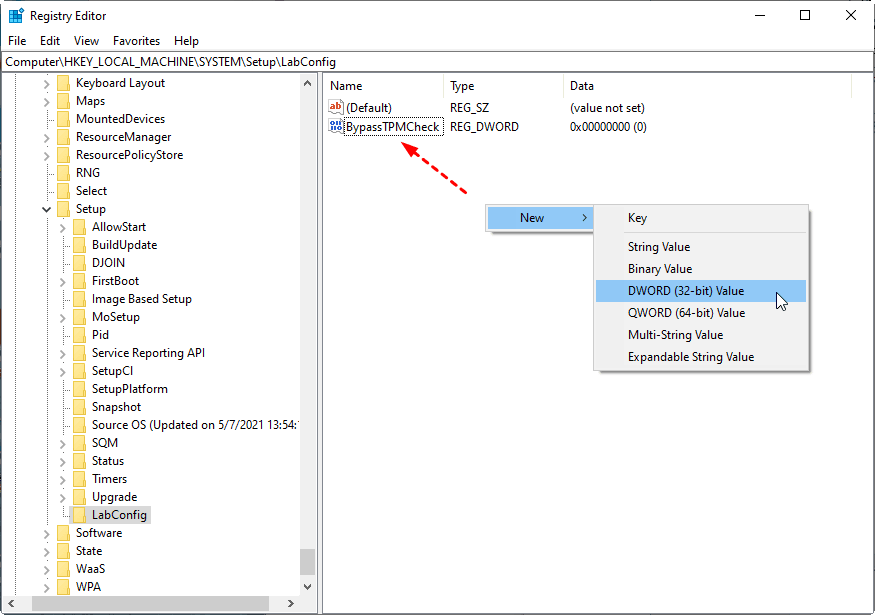The image size is (875, 615).
Task: Click the Software folder icon
Action: pos(64,533)
